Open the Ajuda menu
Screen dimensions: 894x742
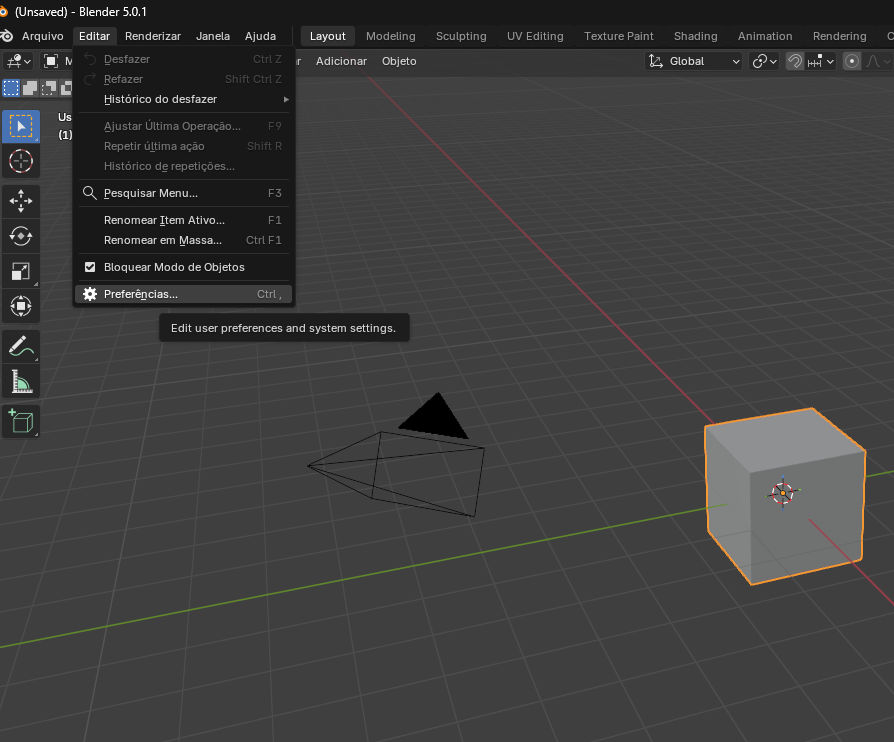(260, 36)
